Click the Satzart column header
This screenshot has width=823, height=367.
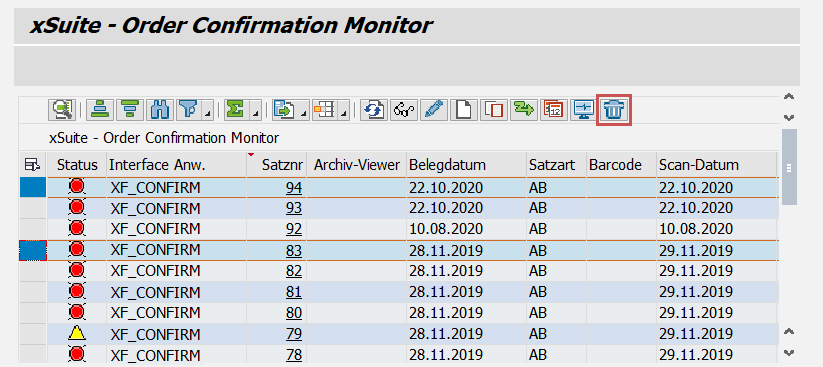click(x=556, y=165)
